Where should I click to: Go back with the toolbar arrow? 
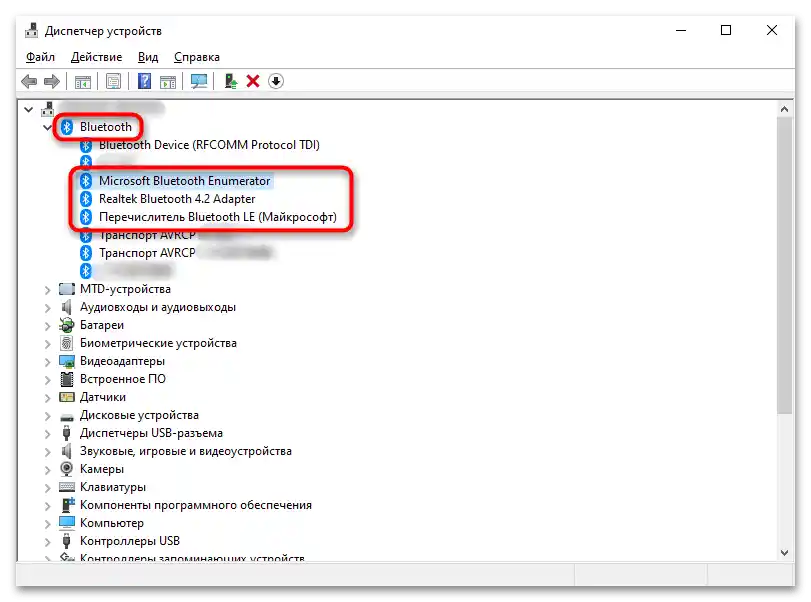[x=29, y=81]
